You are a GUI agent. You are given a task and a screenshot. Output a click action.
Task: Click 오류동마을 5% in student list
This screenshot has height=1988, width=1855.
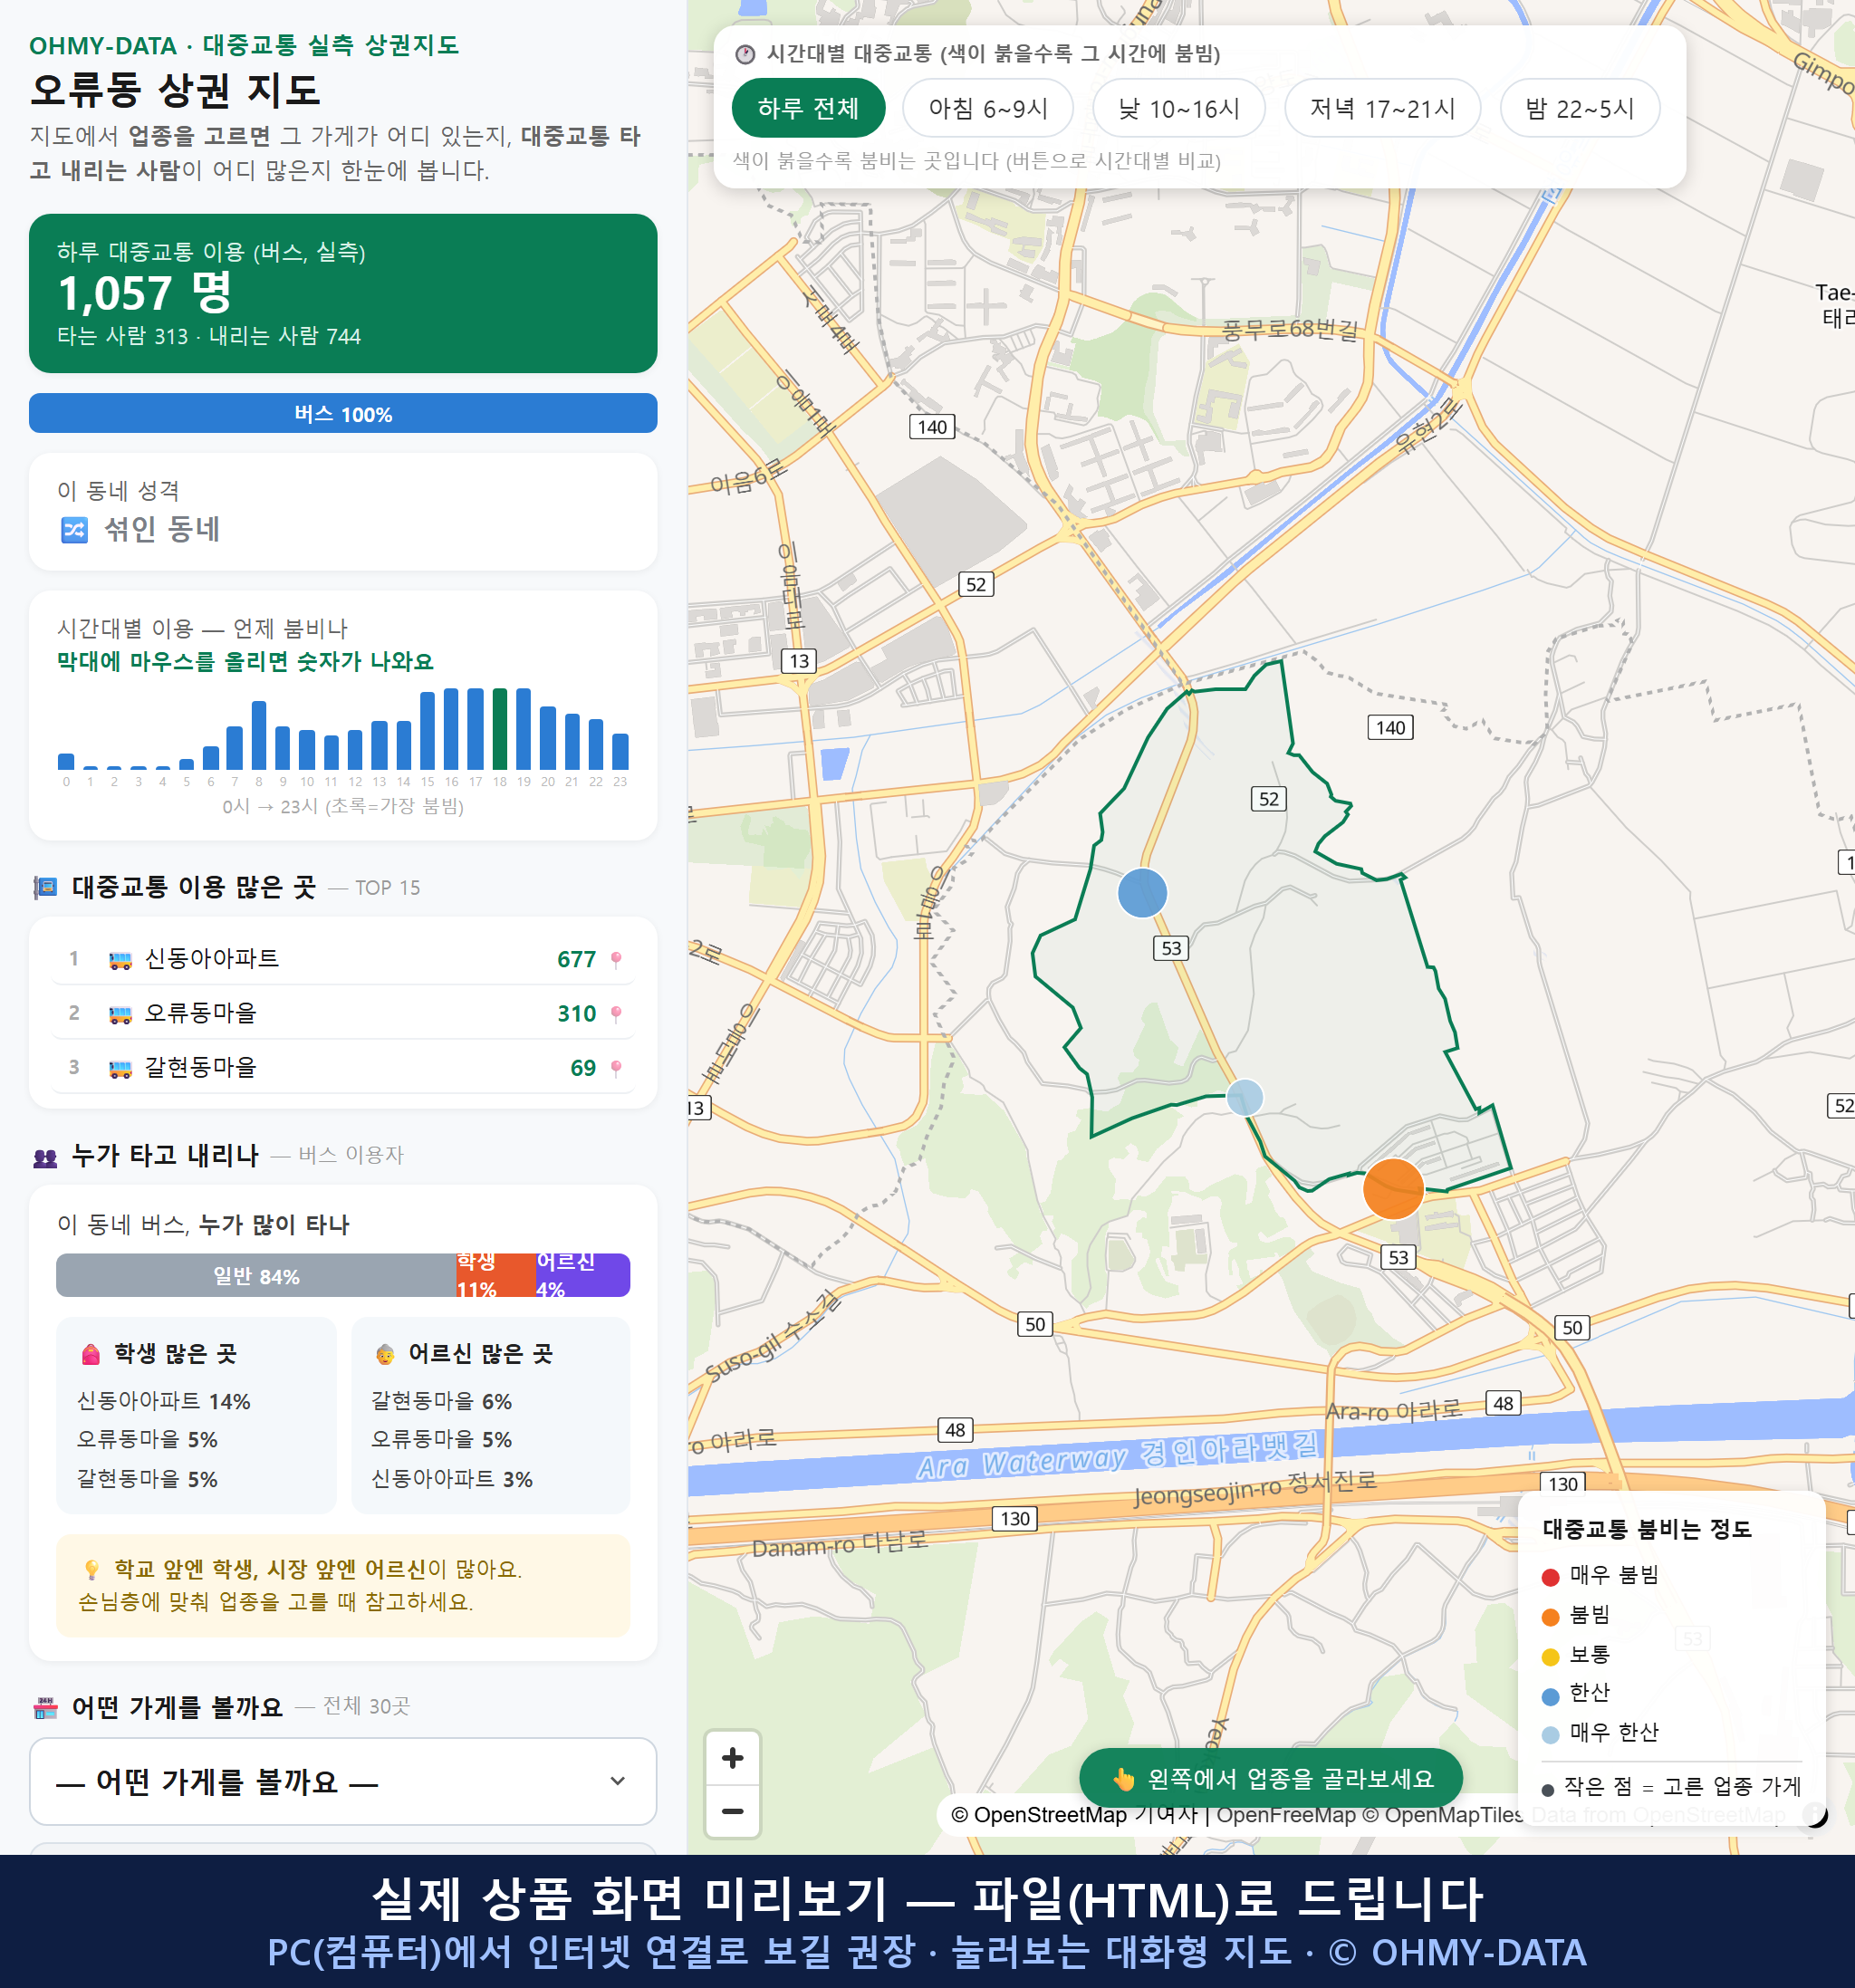[x=147, y=1439]
